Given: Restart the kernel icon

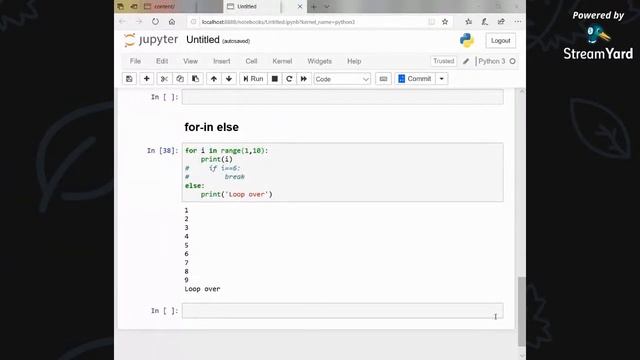Looking at the screenshot, I should click(289, 79).
